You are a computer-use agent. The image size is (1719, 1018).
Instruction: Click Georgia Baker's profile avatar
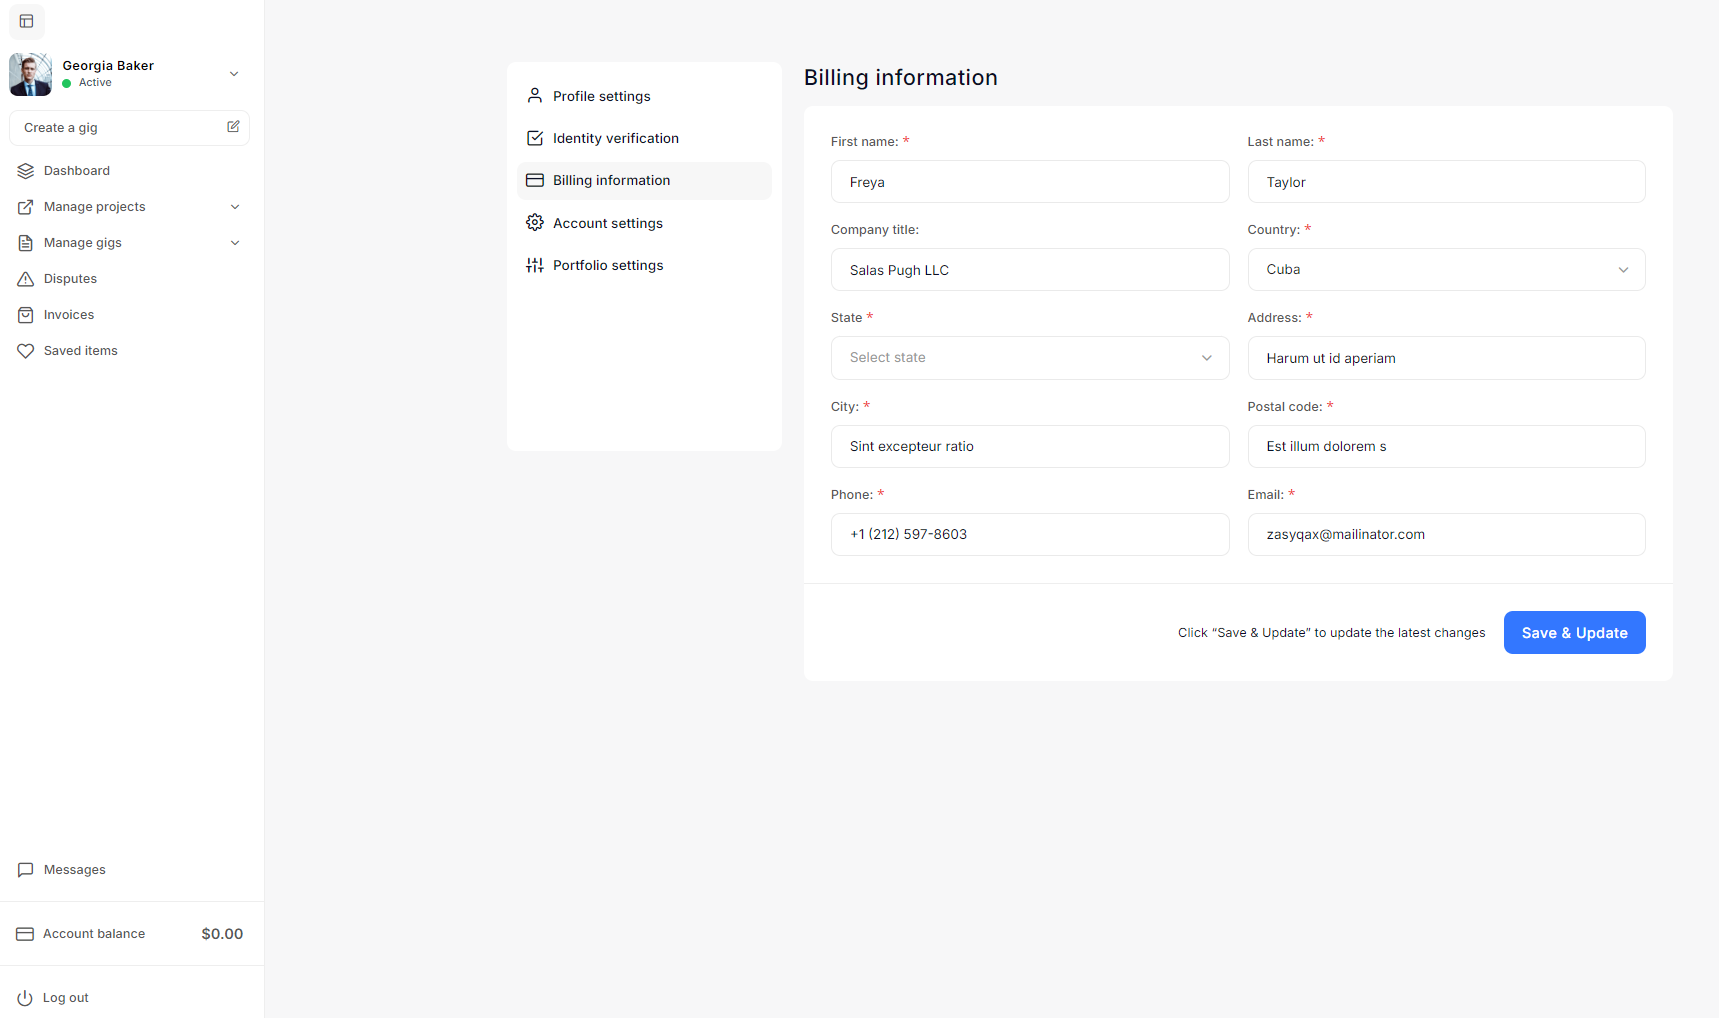tap(31, 75)
